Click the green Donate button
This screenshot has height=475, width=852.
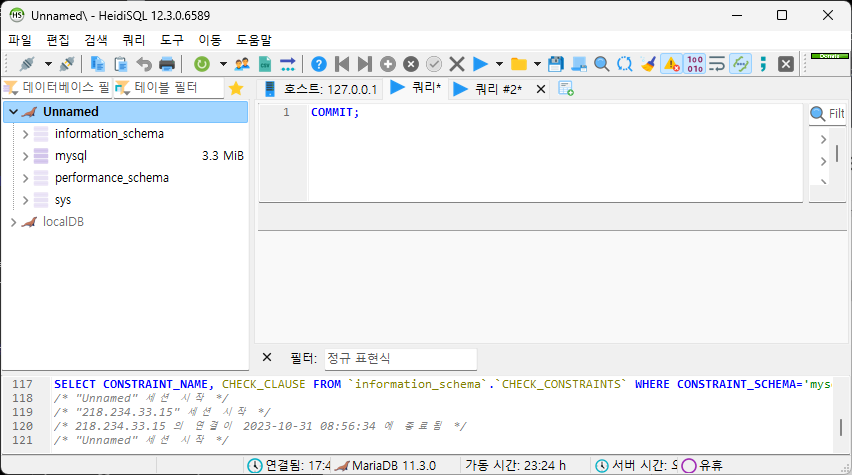829,56
